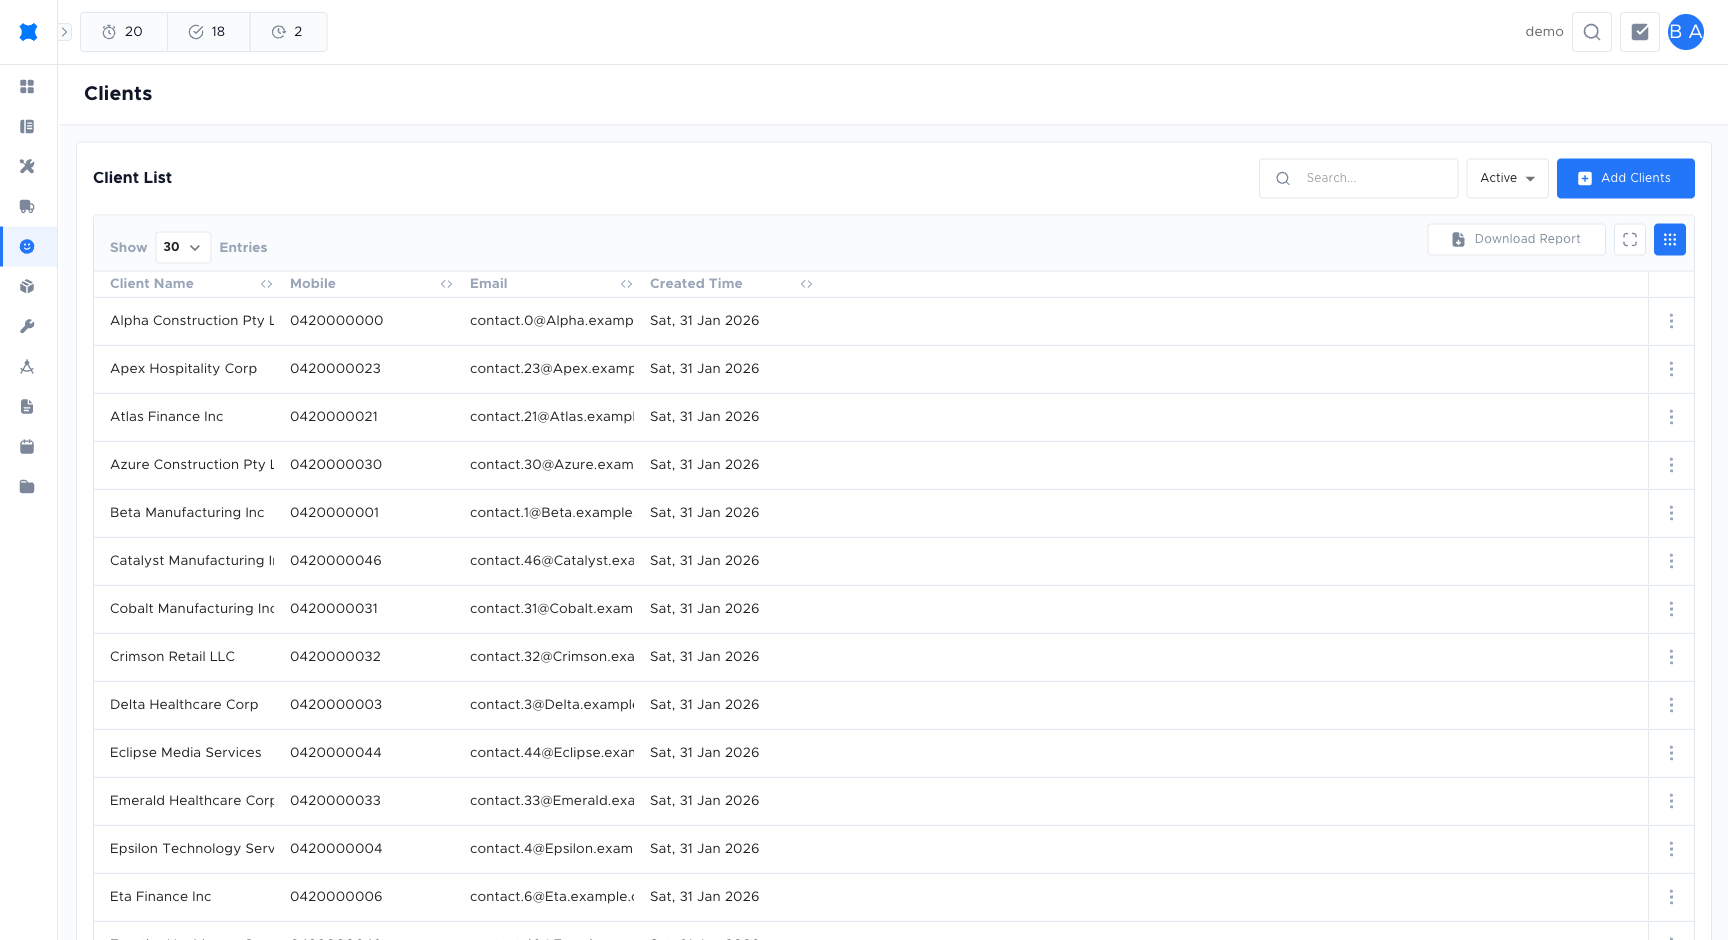The height and width of the screenshot is (940, 1728).
Task: Open row menu for Eta Finance Inc
Action: coord(1671,897)
